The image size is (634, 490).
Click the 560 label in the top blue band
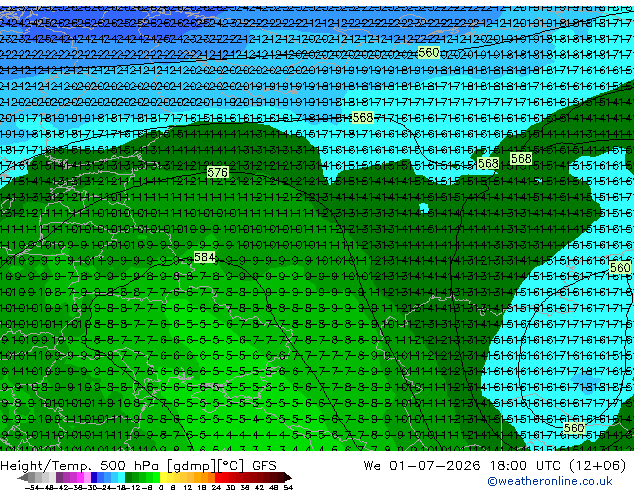click(x=429, y=53)
